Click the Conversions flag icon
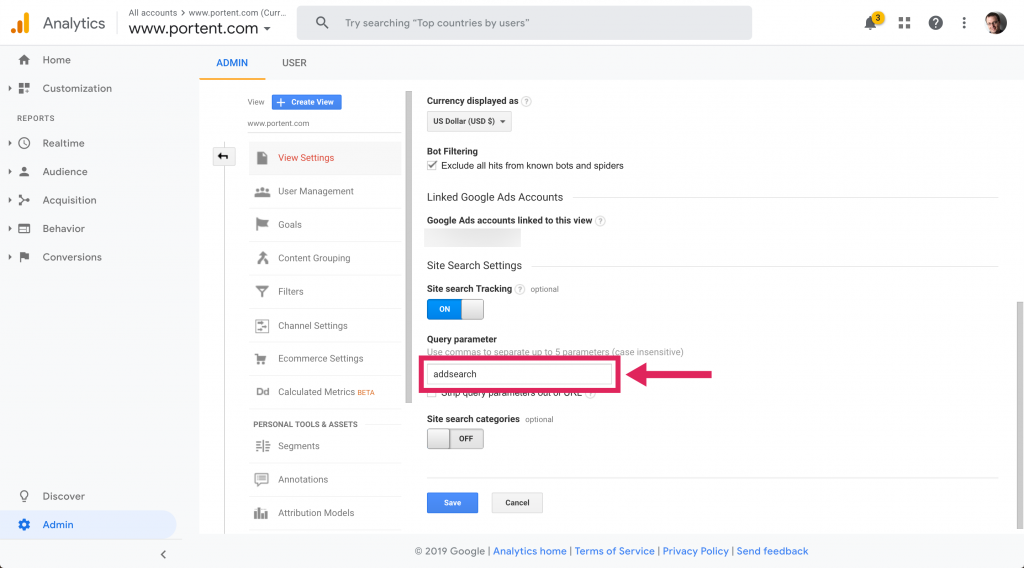 pyautogui.click(x=24, y=257)
